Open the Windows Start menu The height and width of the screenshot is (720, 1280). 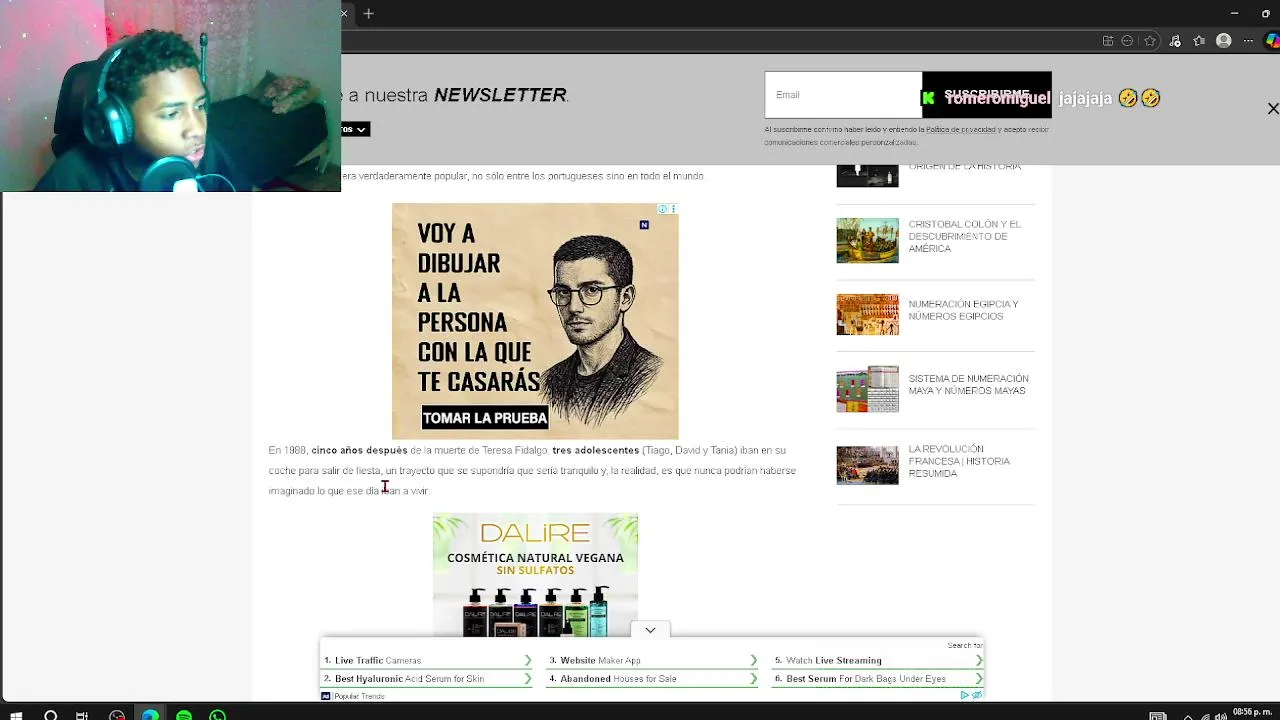point(16,715)
